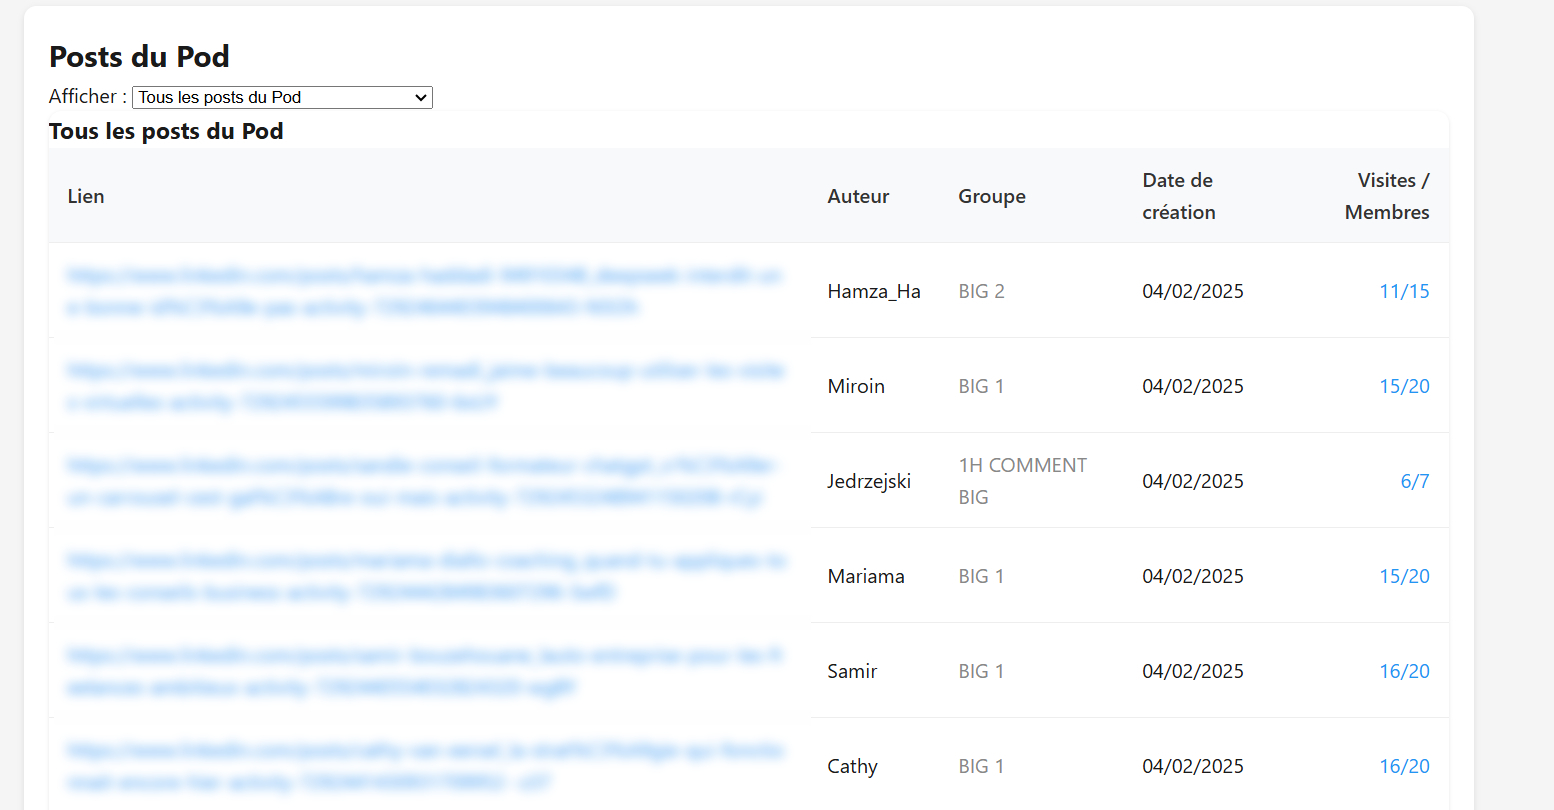Click Miroin's 15/20 visits count

coord(1404,386)
